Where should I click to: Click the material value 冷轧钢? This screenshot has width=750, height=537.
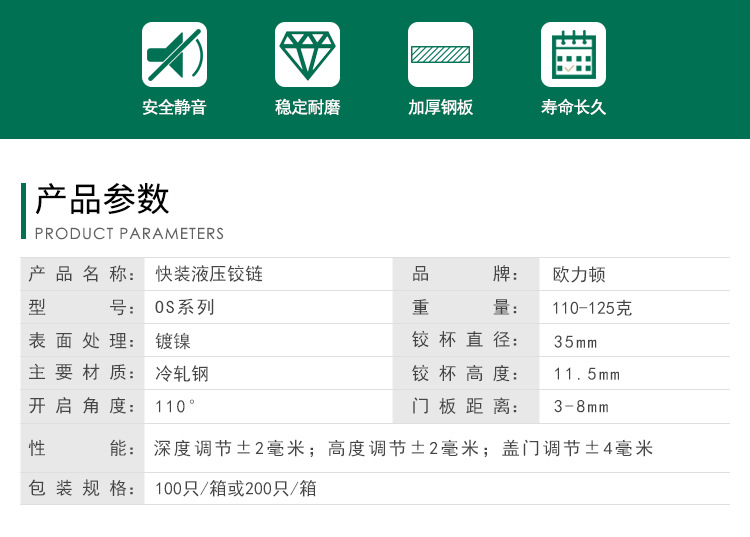tap(182, 373)
